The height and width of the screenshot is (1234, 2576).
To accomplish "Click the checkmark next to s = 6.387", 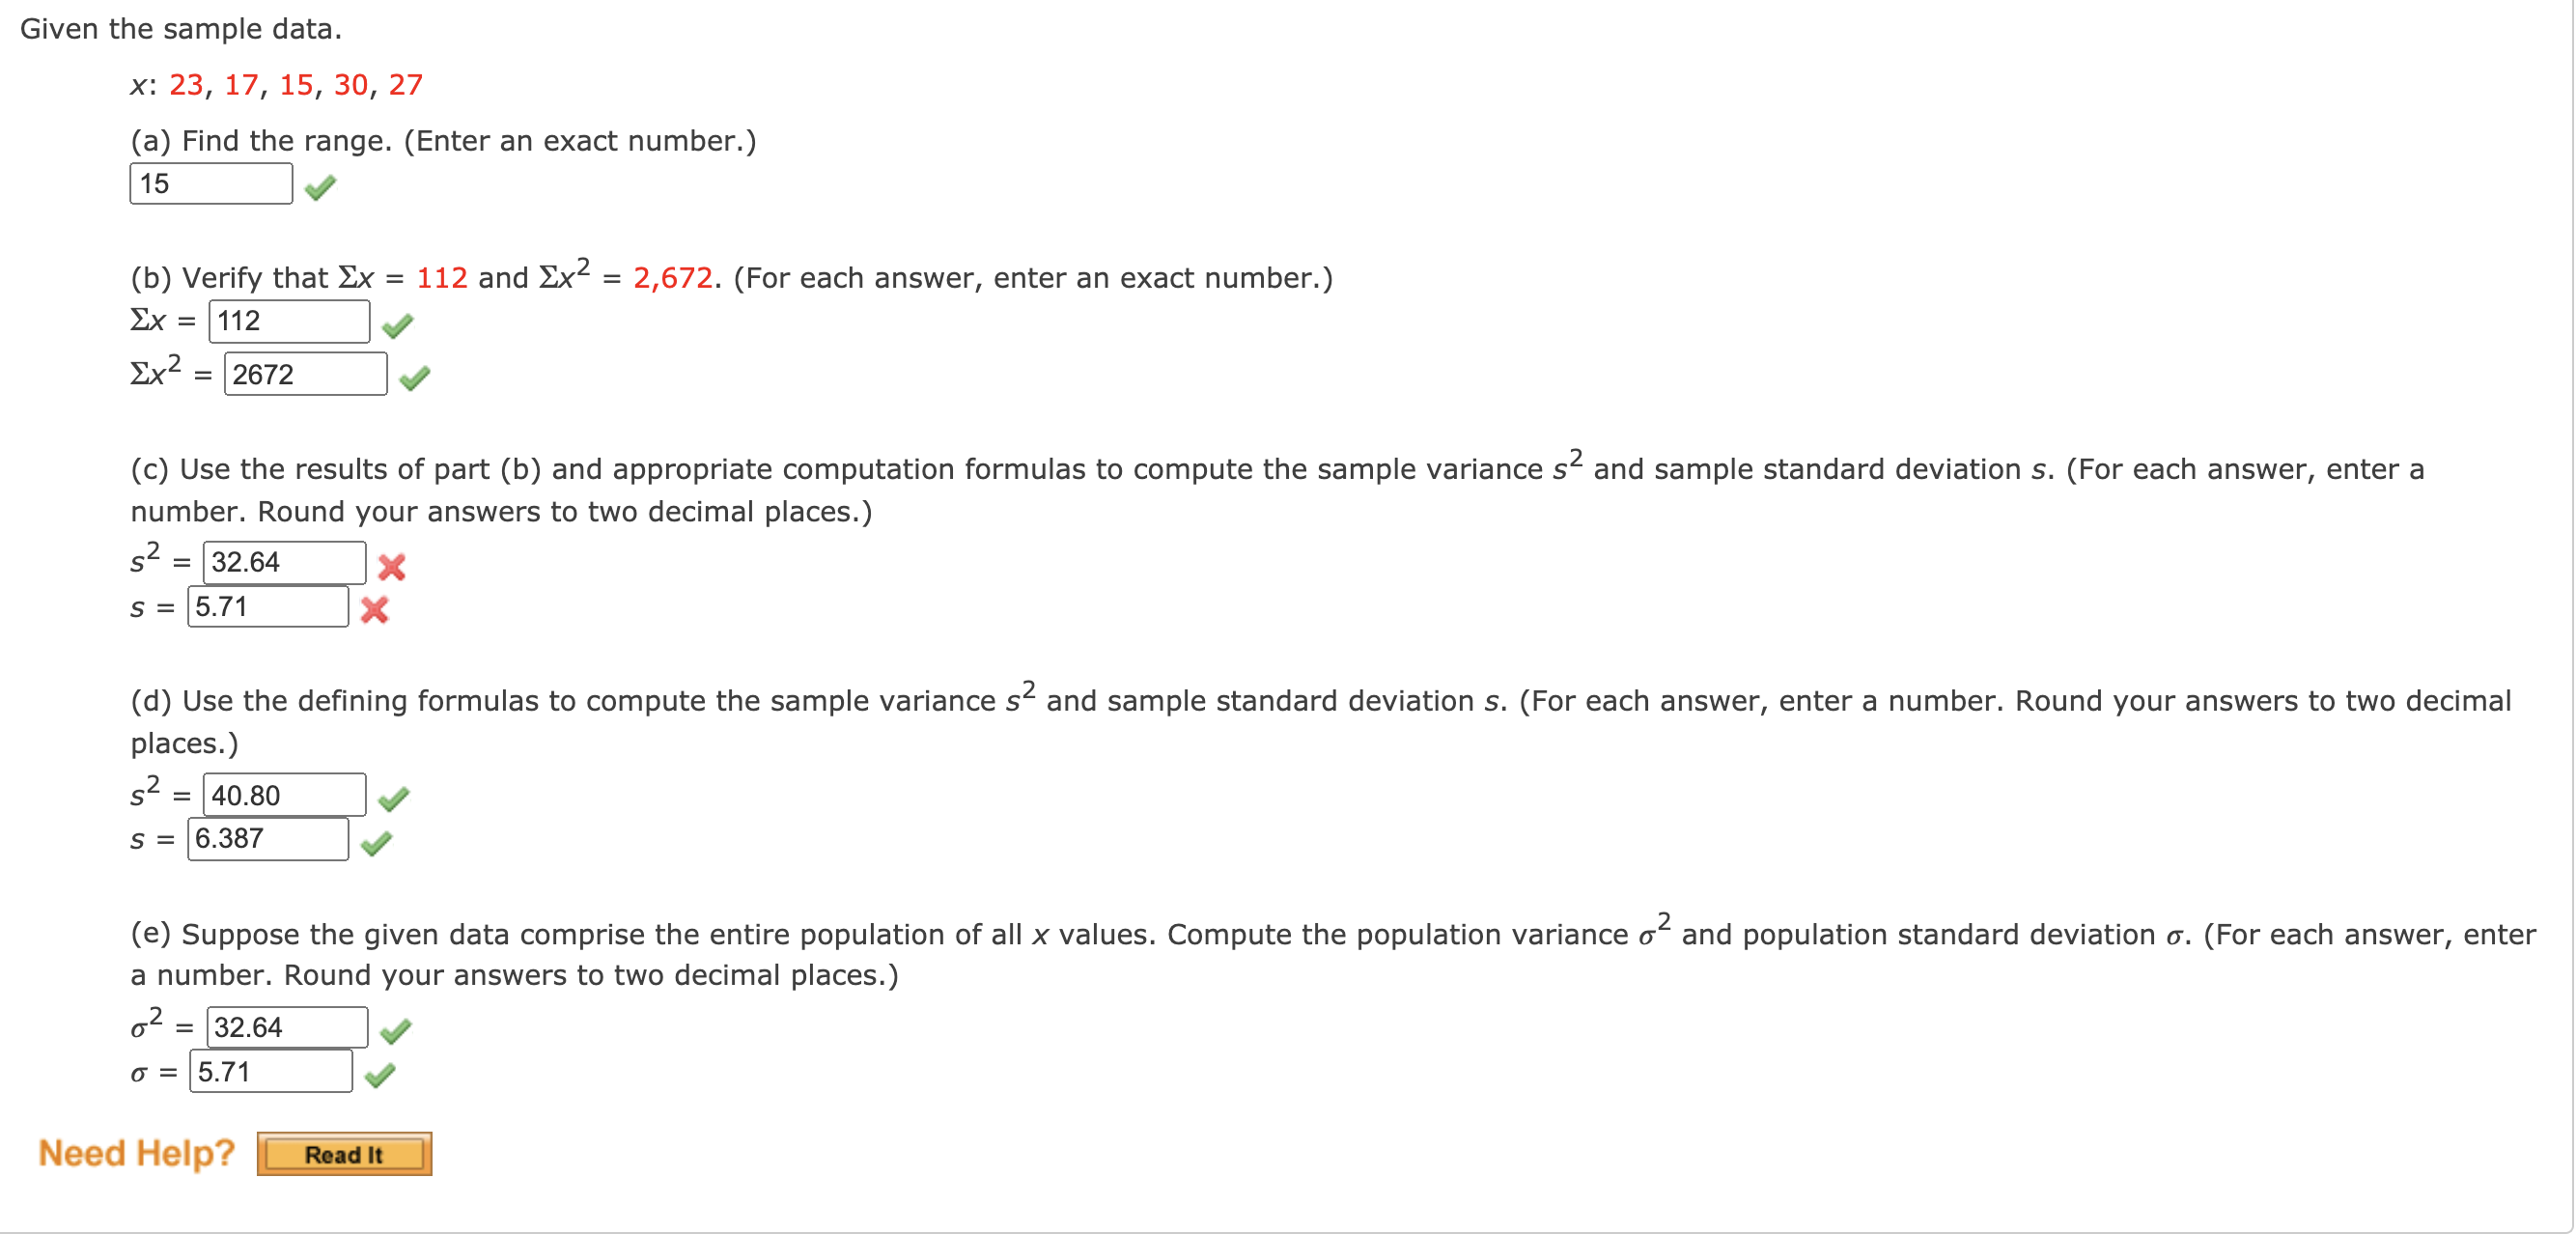I will (x=379, y=845).
